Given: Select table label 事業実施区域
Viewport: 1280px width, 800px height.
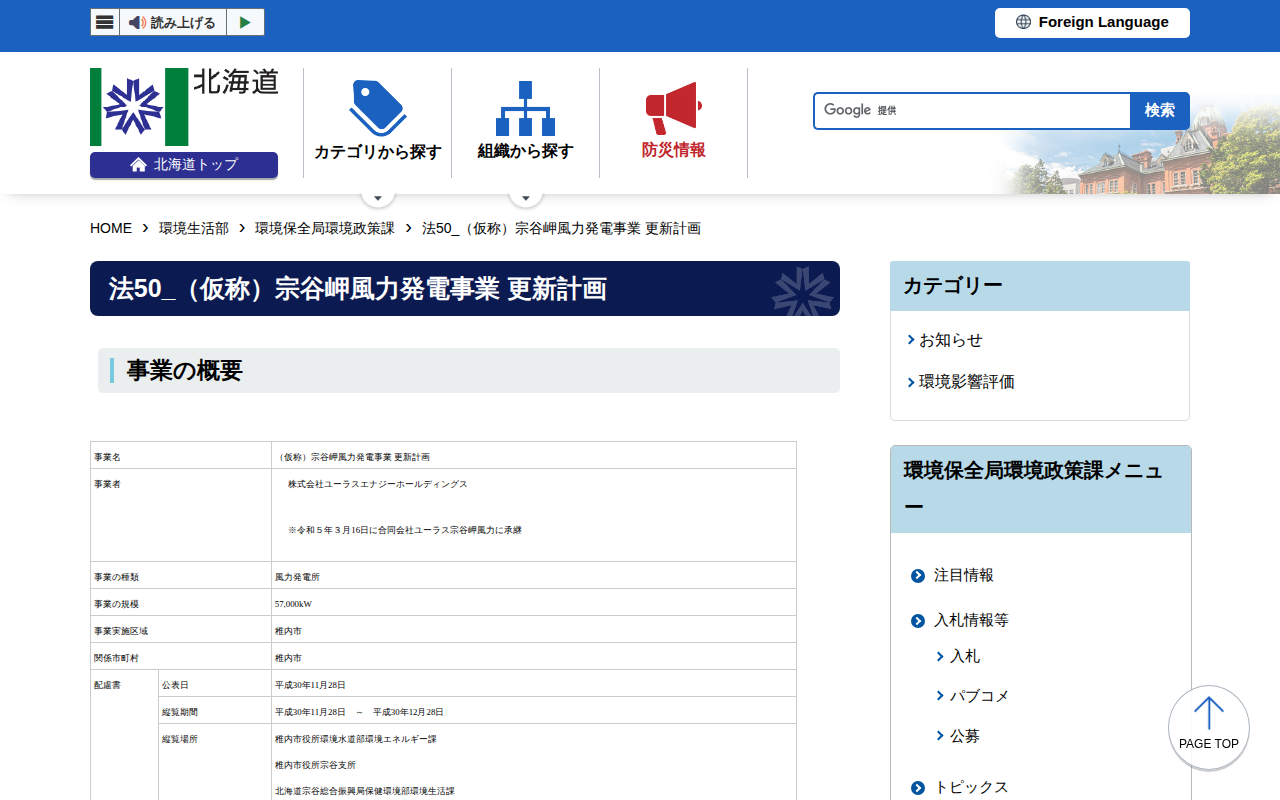Looking at the screenshot, I should coord(121,631).
